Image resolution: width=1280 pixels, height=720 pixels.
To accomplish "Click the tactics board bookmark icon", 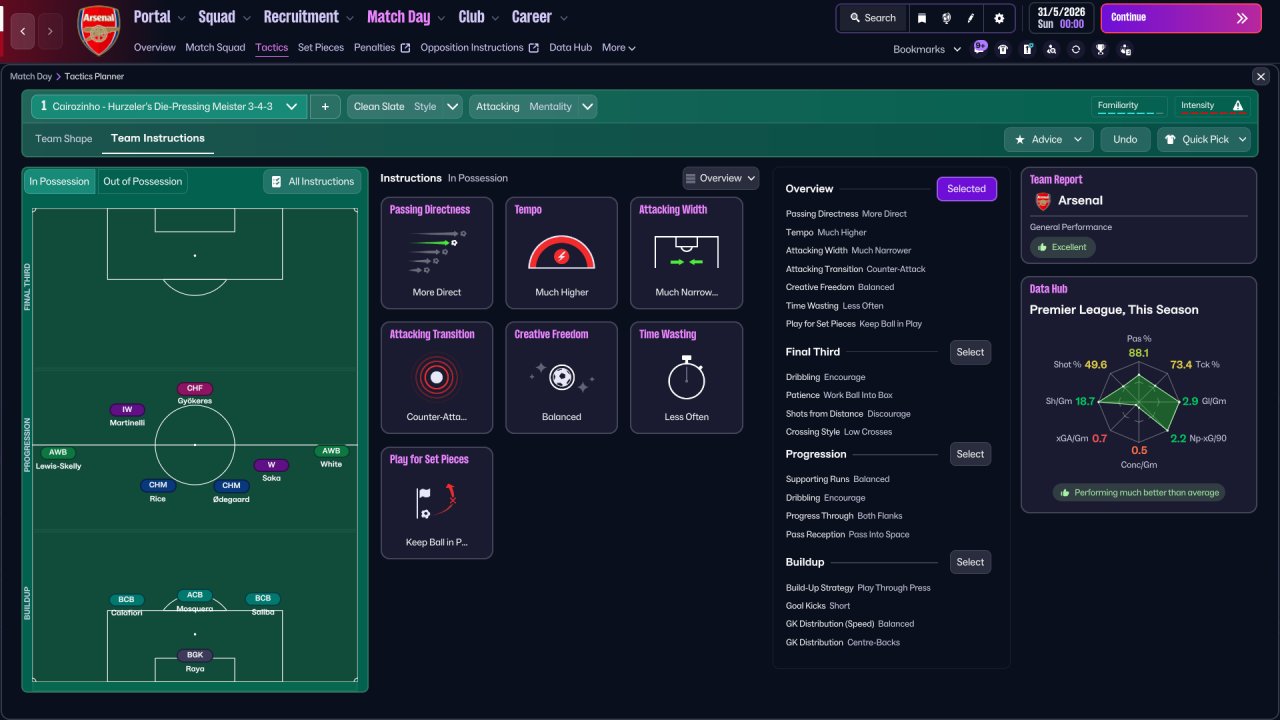I will click(x=1027, y=49).
